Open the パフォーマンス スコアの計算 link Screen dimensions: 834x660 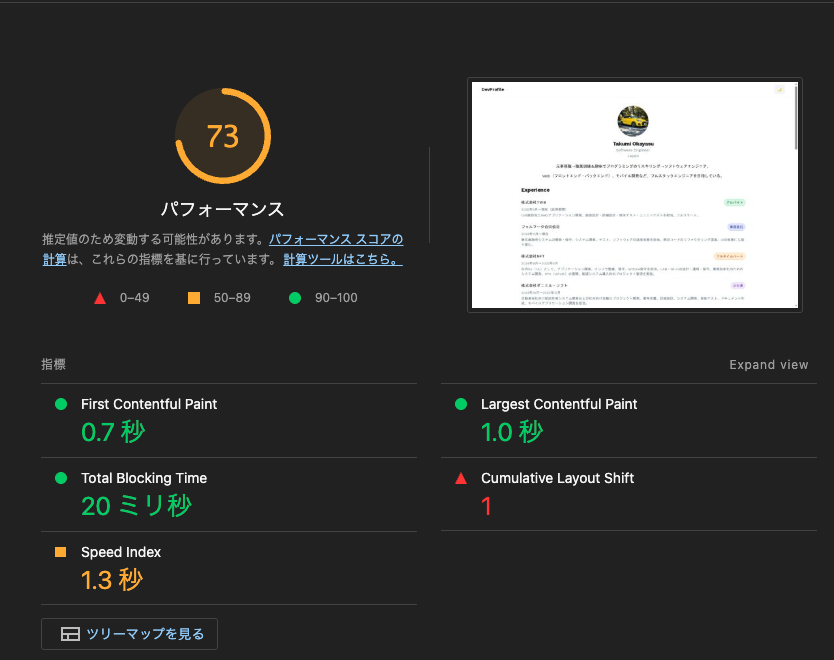coord(335,240)
